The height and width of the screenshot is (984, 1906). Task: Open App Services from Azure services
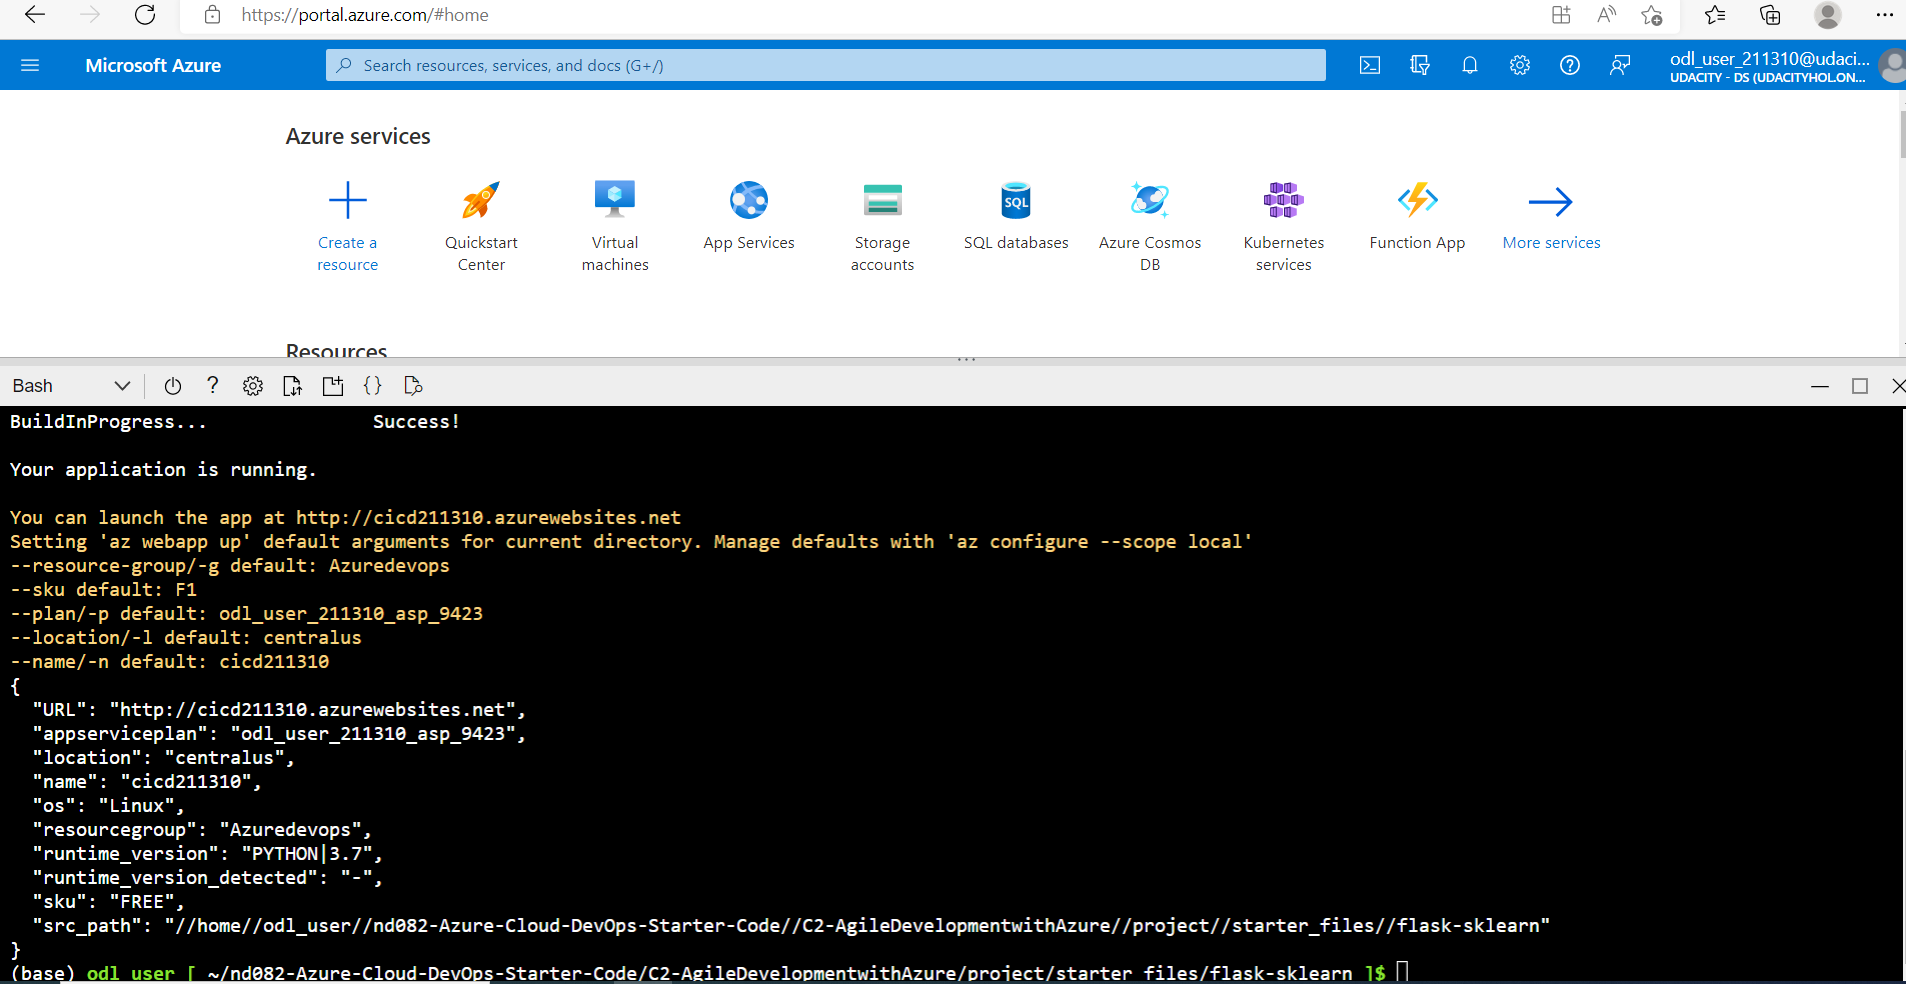point(748,215)
